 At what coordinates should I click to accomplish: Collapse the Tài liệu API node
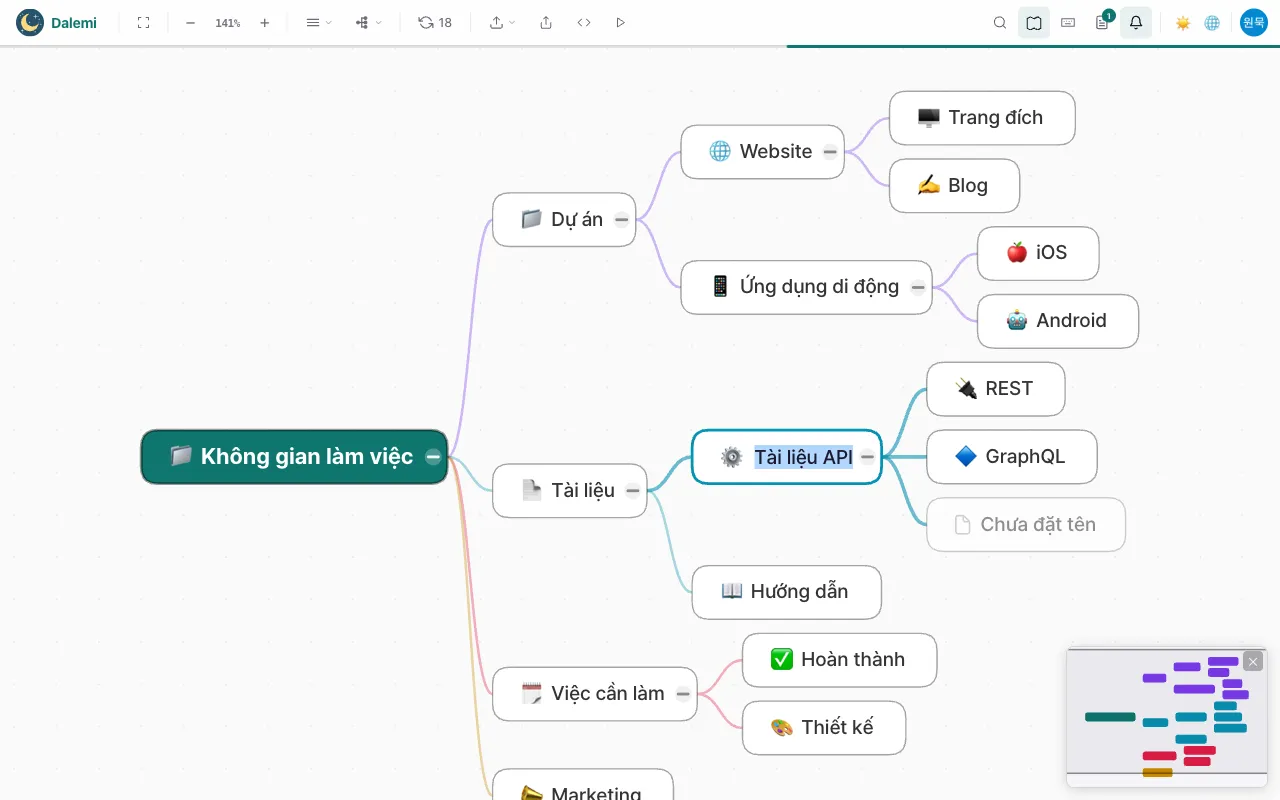867,457
